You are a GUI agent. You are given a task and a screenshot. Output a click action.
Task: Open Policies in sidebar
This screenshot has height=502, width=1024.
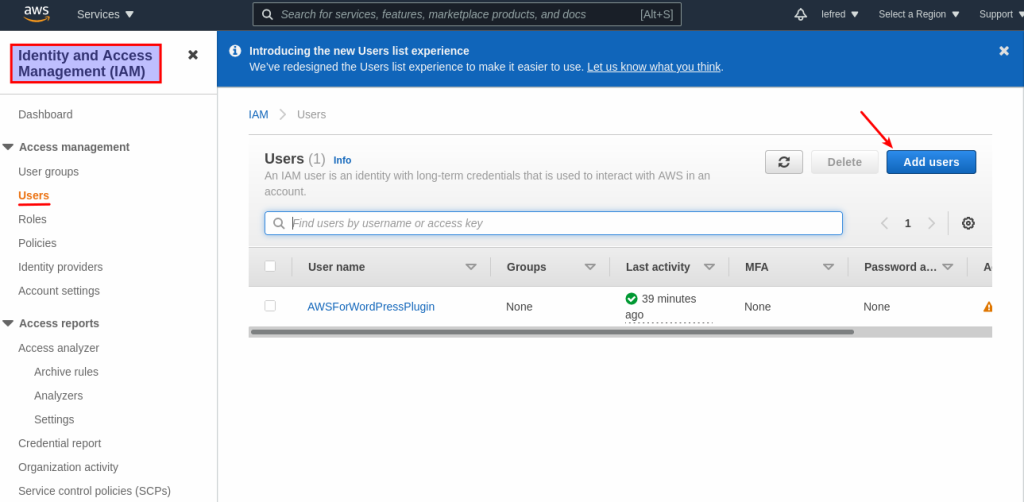point(37,243)
